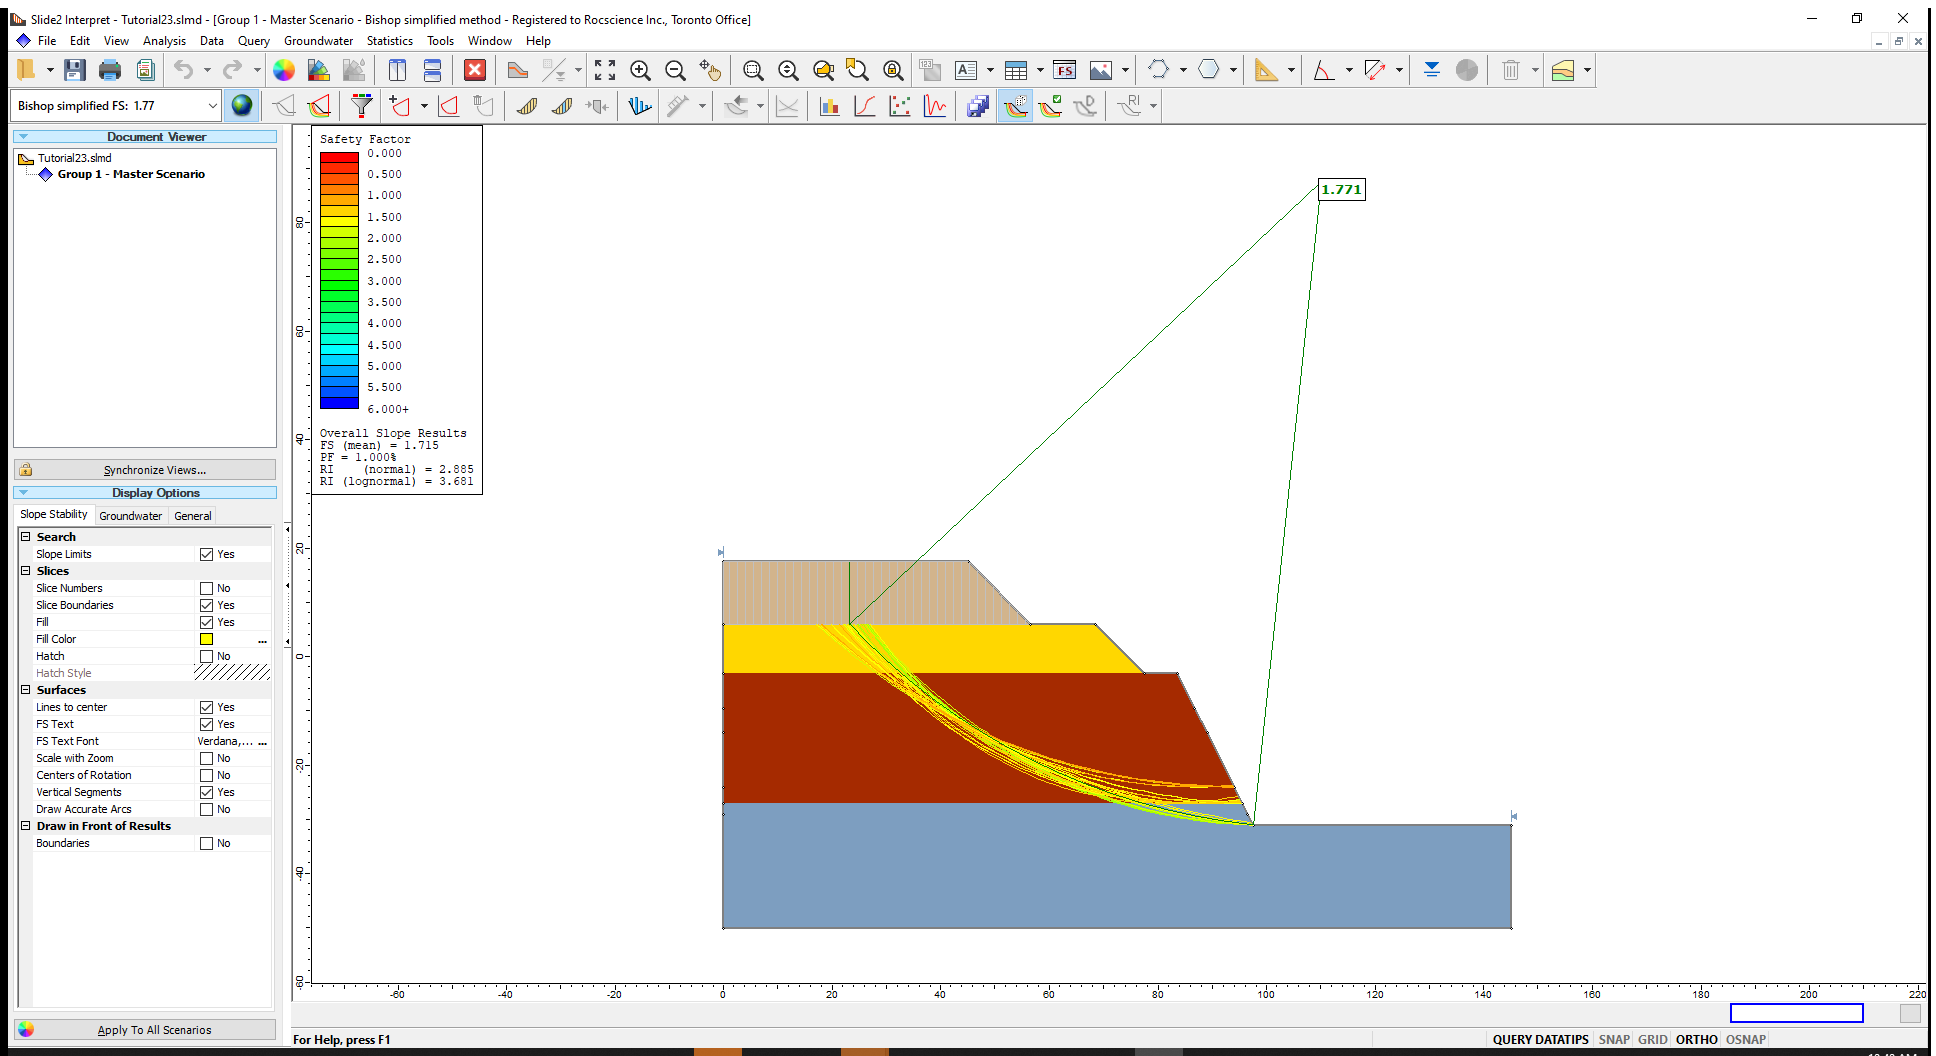This screenshot has height=1056, width=1936.
Task: Click the color wheel display options icon
Action: coord(284,70)
